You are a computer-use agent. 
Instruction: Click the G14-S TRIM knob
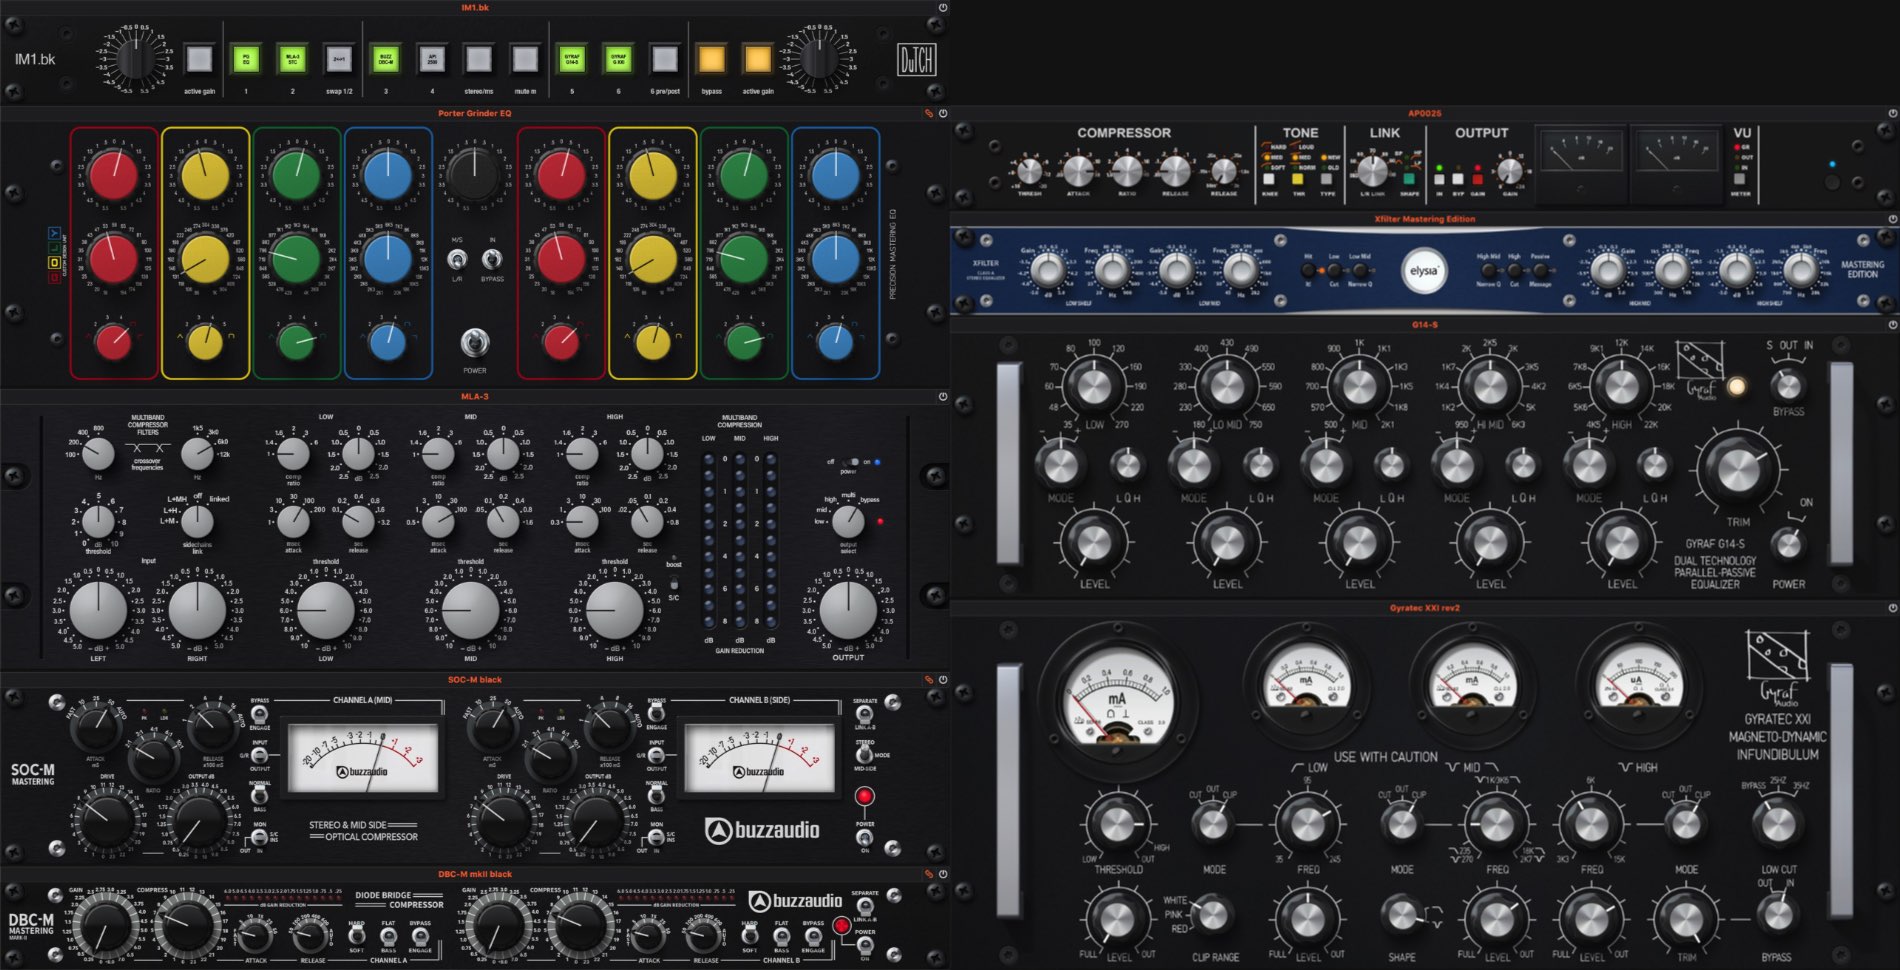click(x=1737, y=471)
